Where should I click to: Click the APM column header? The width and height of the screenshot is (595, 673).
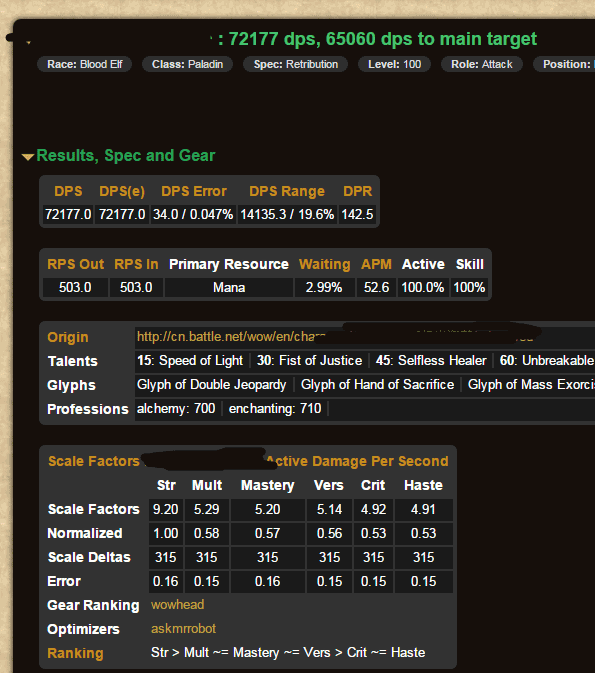coord(376,264)
